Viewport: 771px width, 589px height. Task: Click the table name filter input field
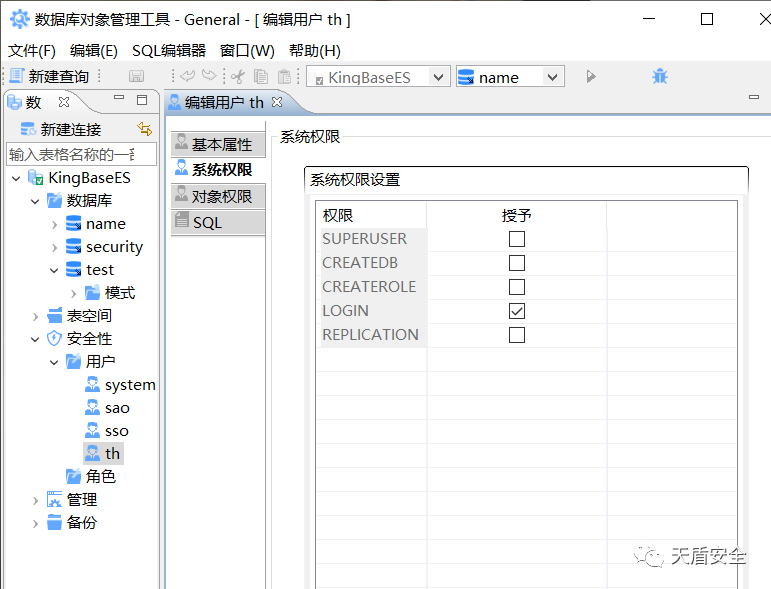[x=81, y=154]
